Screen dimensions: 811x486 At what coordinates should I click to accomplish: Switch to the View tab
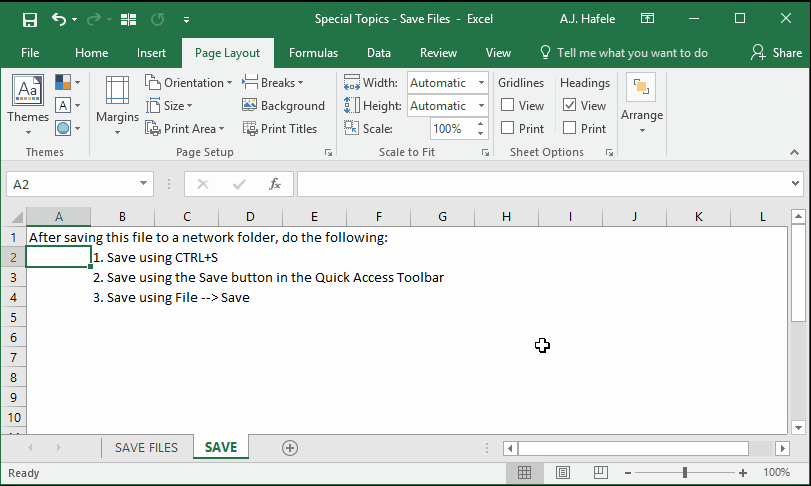pos(498,53)
